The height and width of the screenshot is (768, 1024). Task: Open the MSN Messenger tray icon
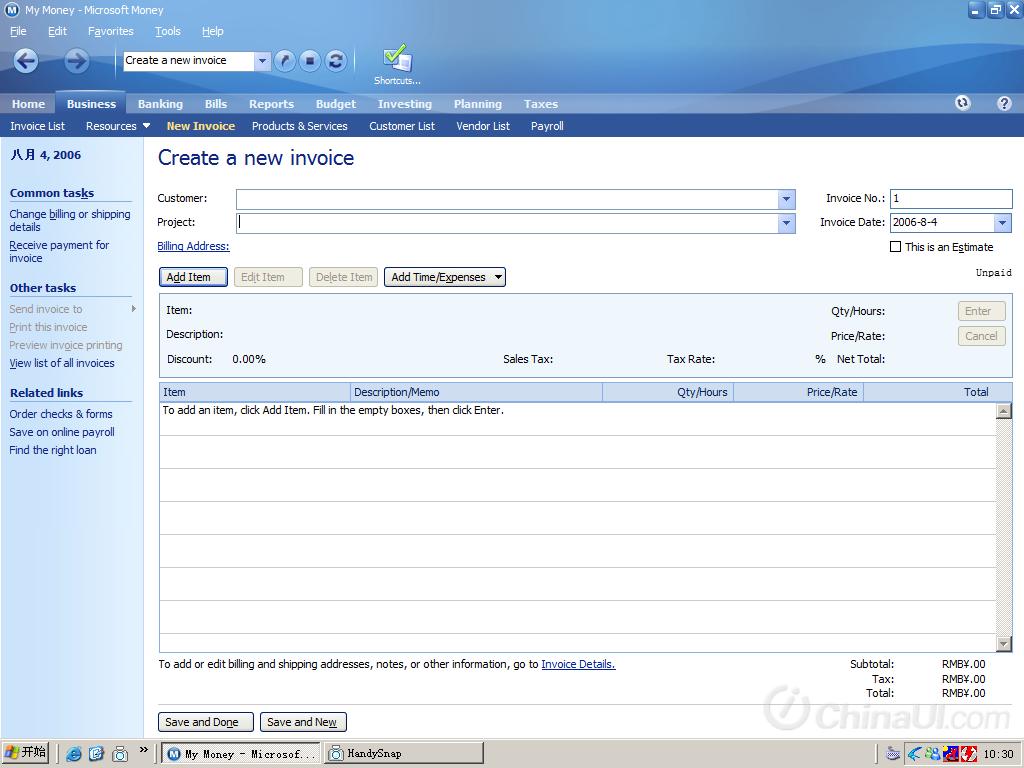coord(932,754)
